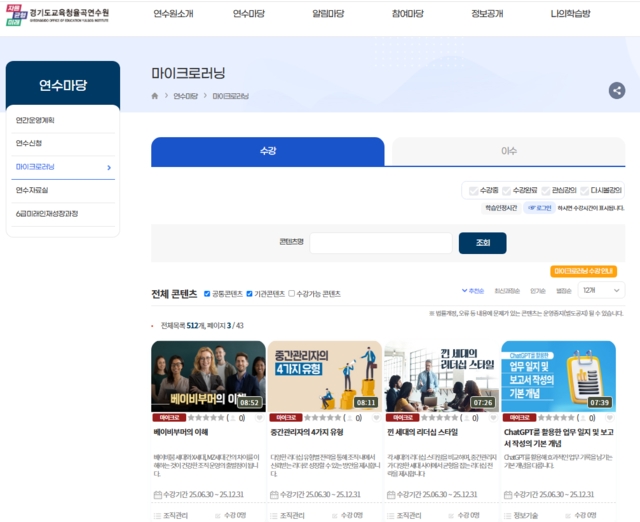Expand the 마이크로러닝 sidebar item arrow

(x=108, y=167)
